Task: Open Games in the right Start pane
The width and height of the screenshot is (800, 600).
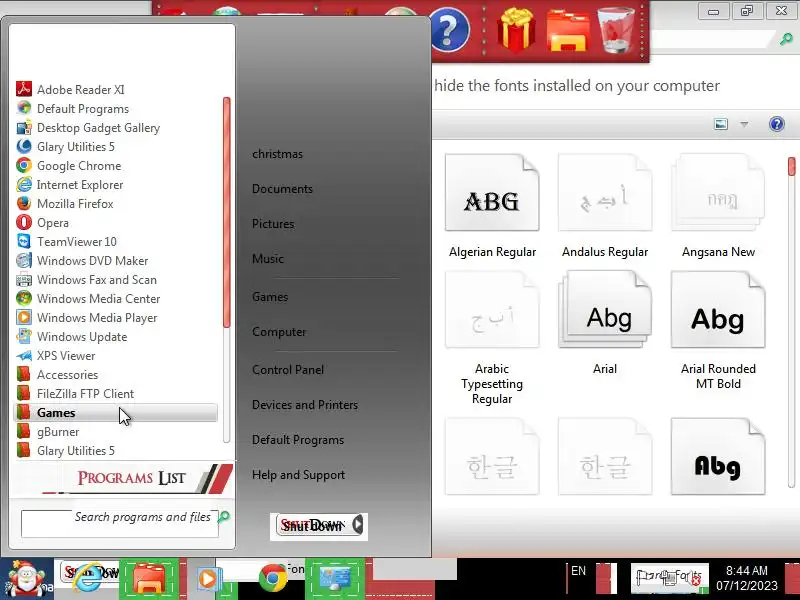Action: pyautogui.click(x=270, y=297)
